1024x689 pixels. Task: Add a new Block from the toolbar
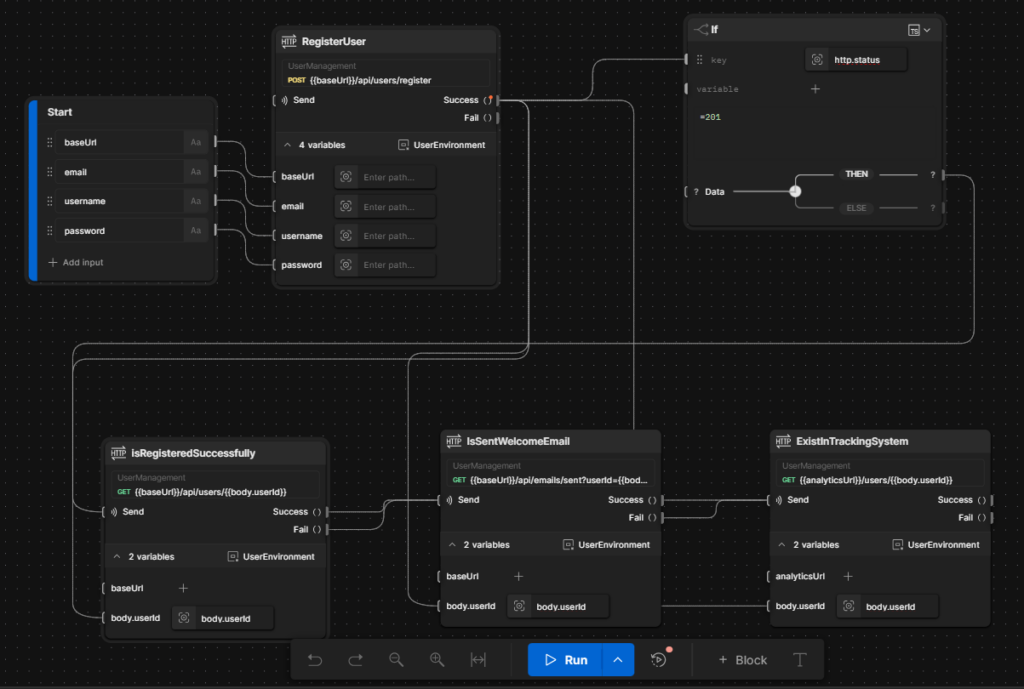[742, 660]
